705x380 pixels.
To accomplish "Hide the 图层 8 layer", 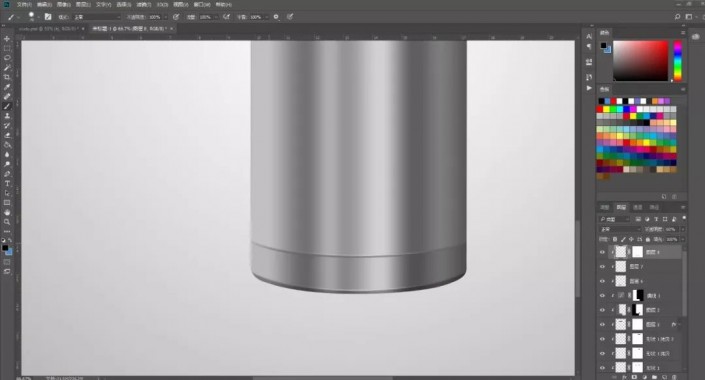I will click(x=602, y=252).
